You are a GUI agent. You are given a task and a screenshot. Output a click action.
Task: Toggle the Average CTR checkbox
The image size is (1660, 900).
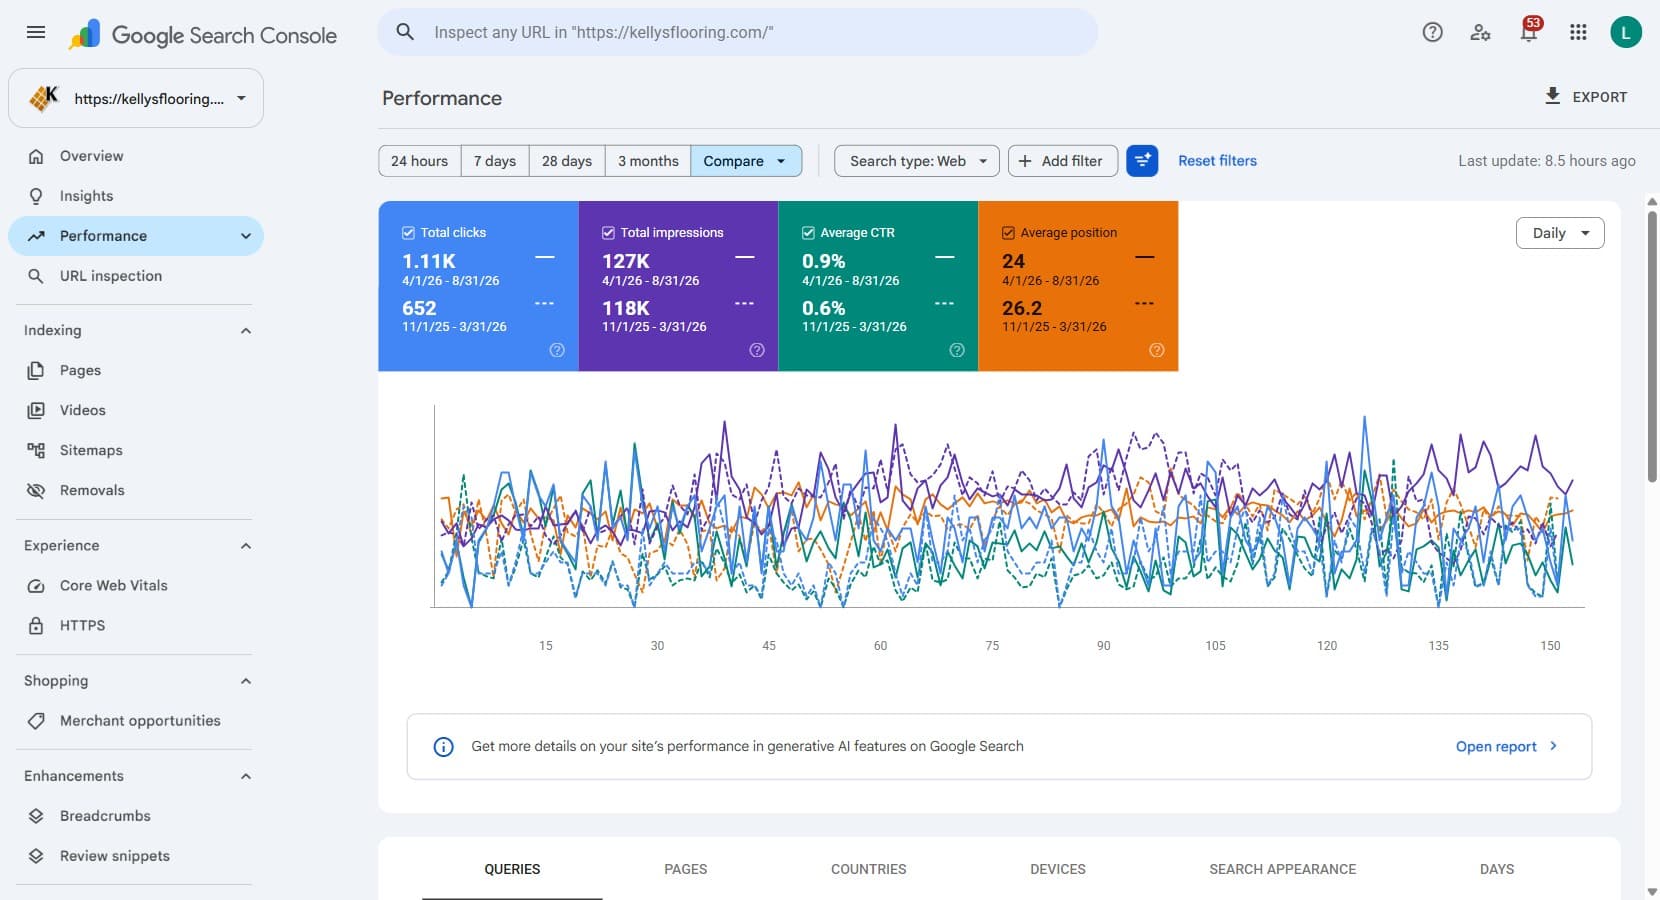click(808, 233)
